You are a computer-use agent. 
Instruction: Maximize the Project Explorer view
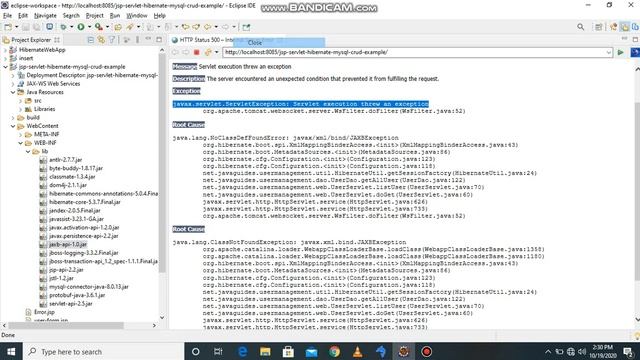coord(159,40)
